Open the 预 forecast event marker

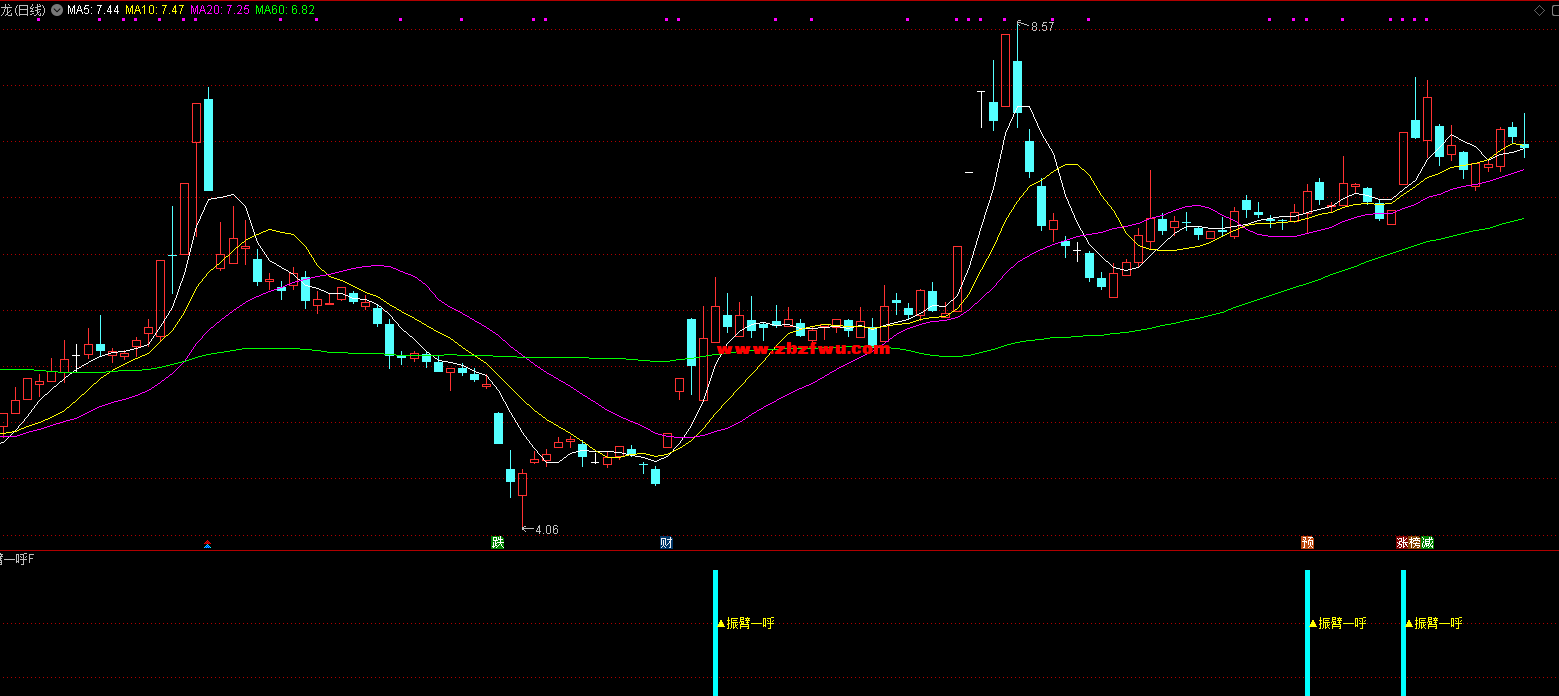point(1307,543)
